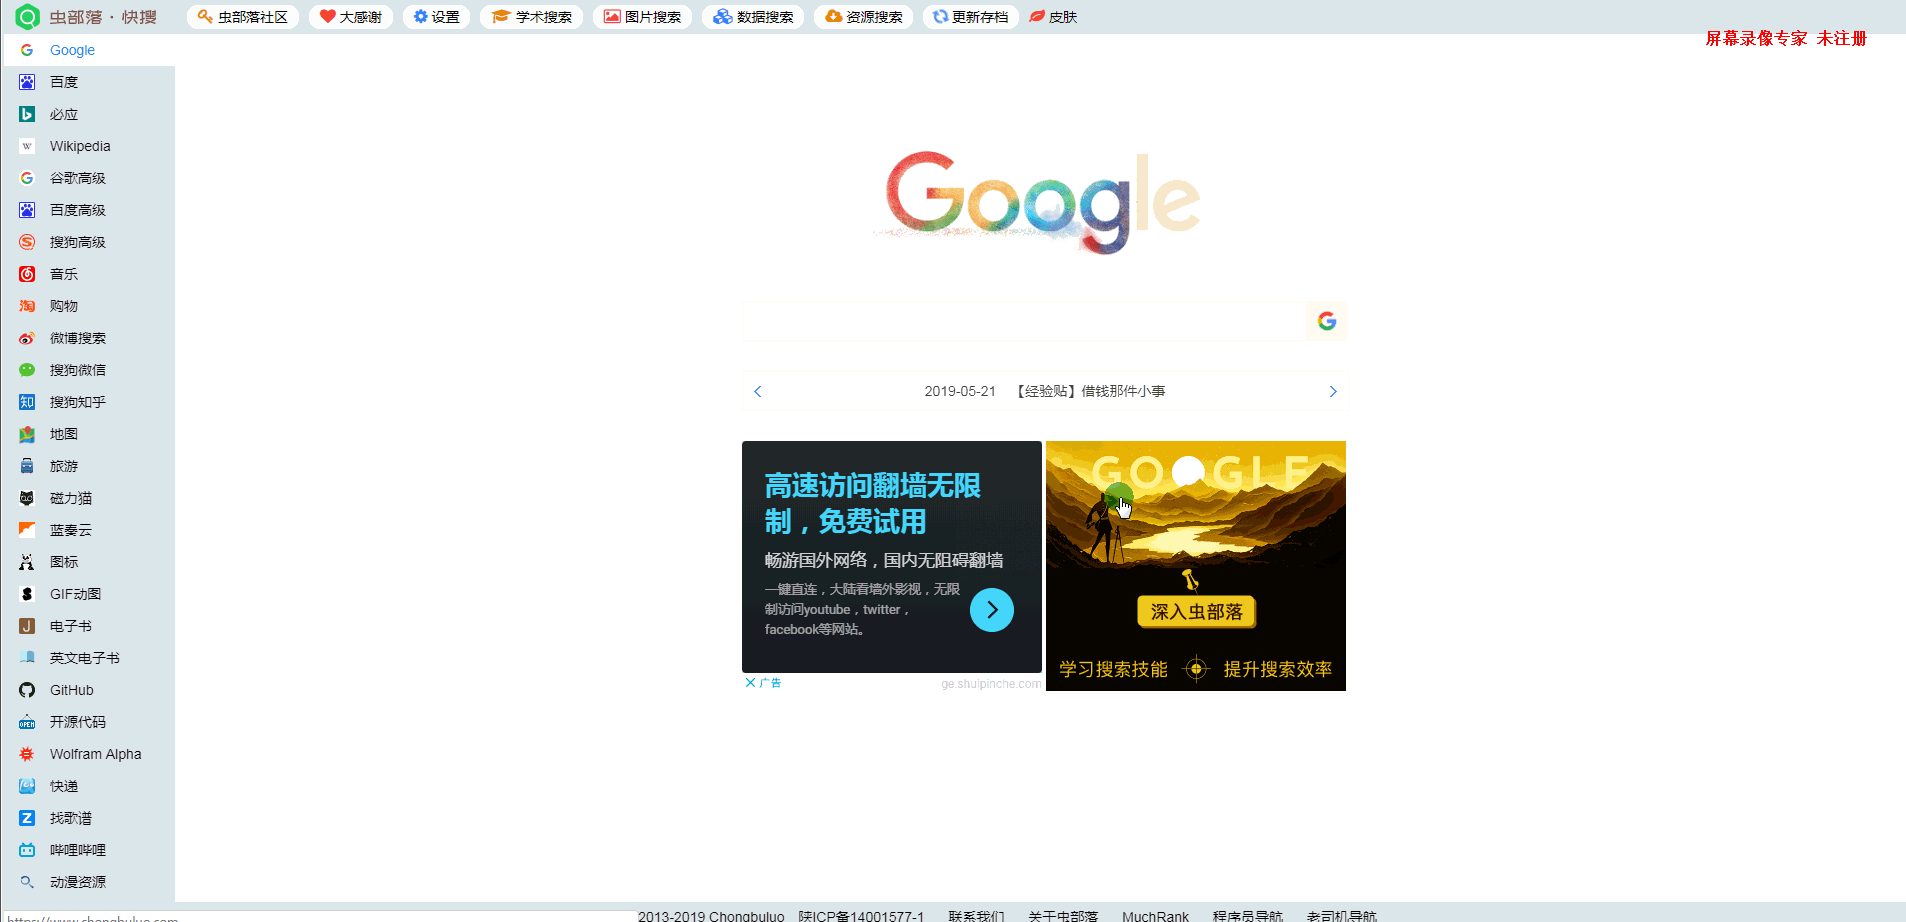Switch to 图片搜索 tab
Screen dimensions: 1906x922
[642, 17]
